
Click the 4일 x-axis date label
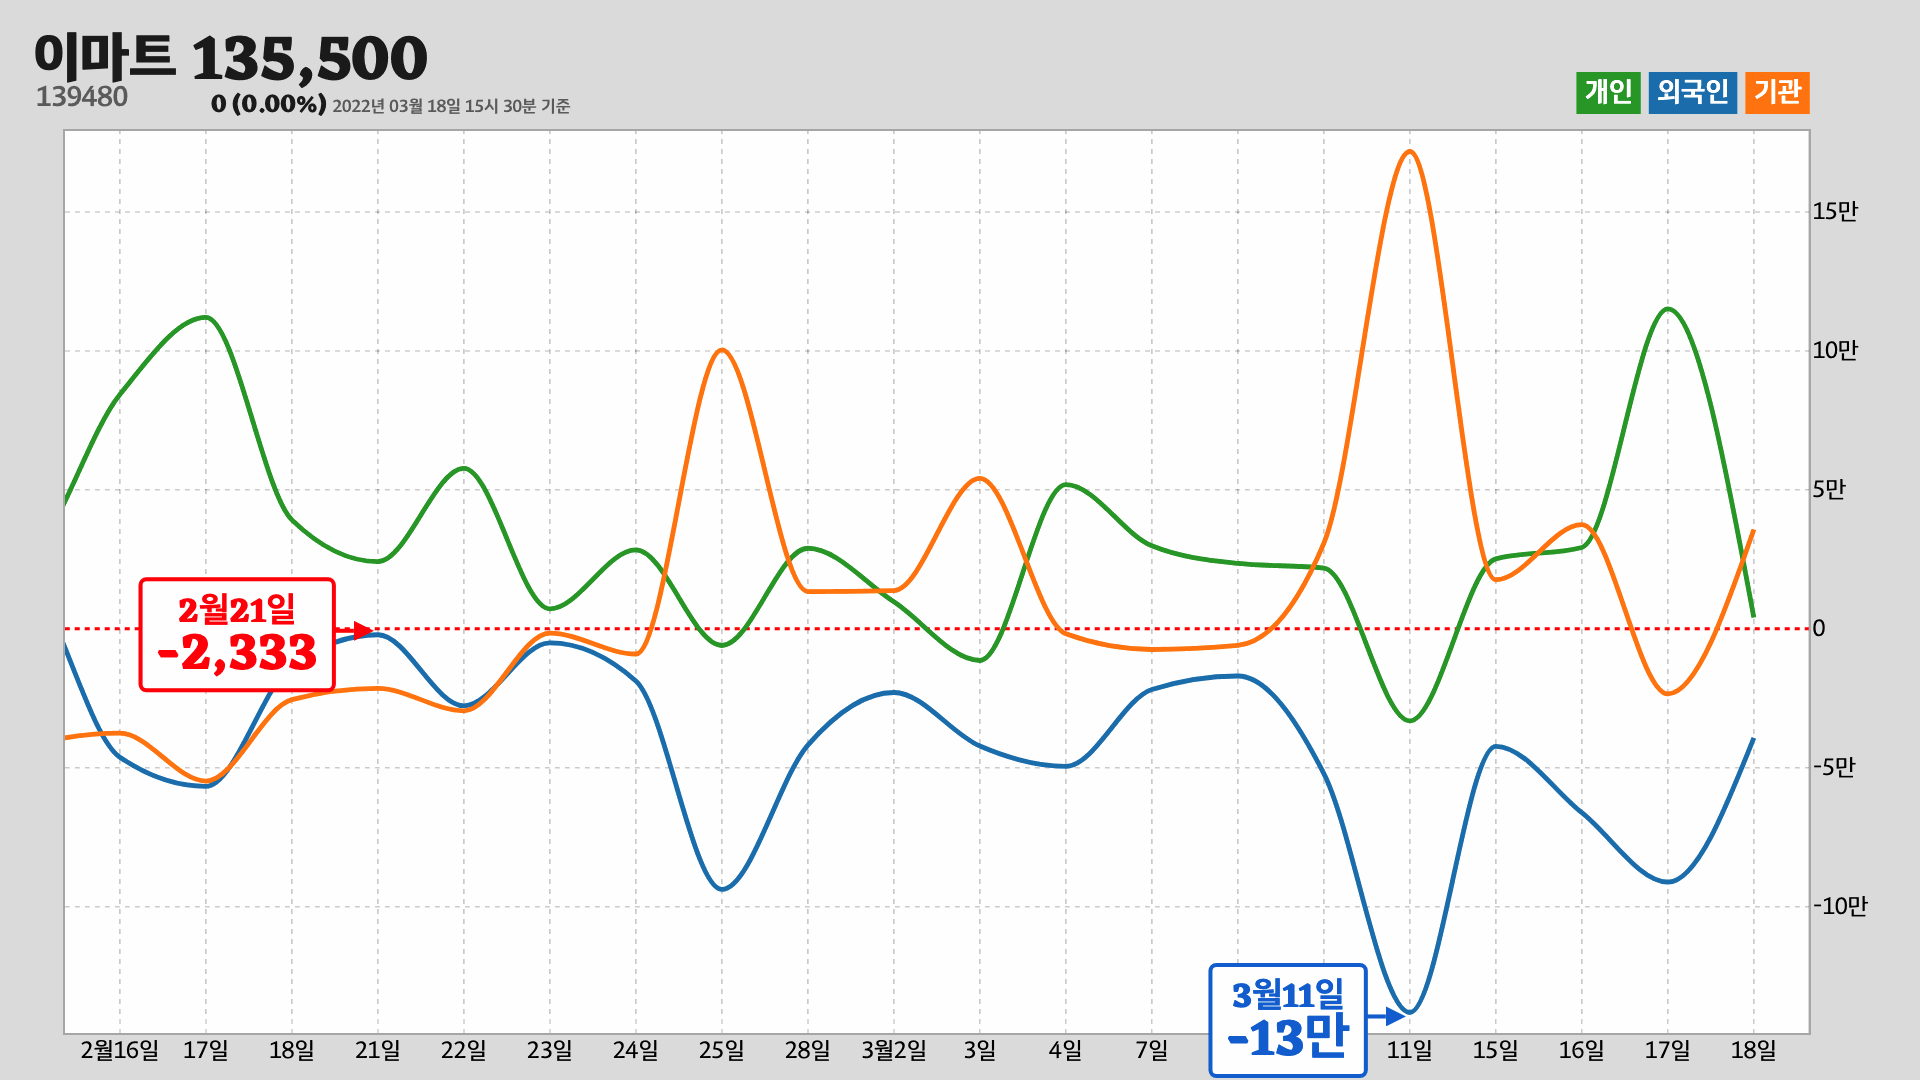pos(1066,1050)
